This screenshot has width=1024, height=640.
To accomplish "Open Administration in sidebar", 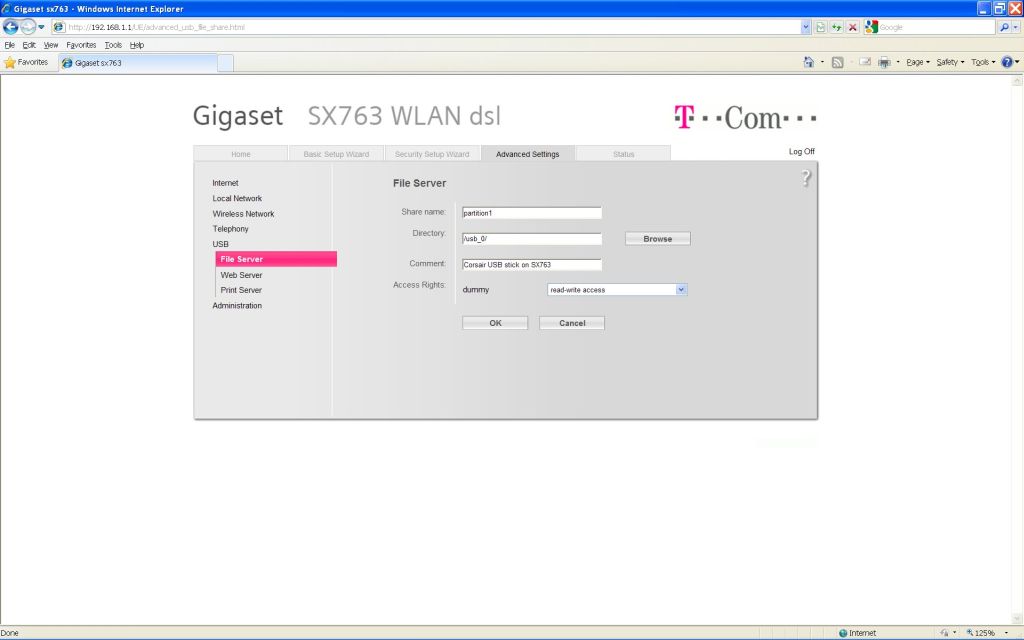I will coord(237,306).
